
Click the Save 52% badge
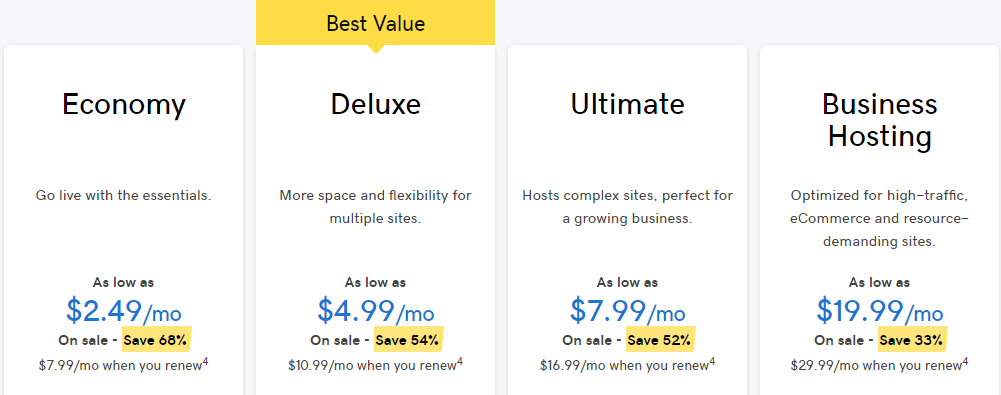[660, 340]
